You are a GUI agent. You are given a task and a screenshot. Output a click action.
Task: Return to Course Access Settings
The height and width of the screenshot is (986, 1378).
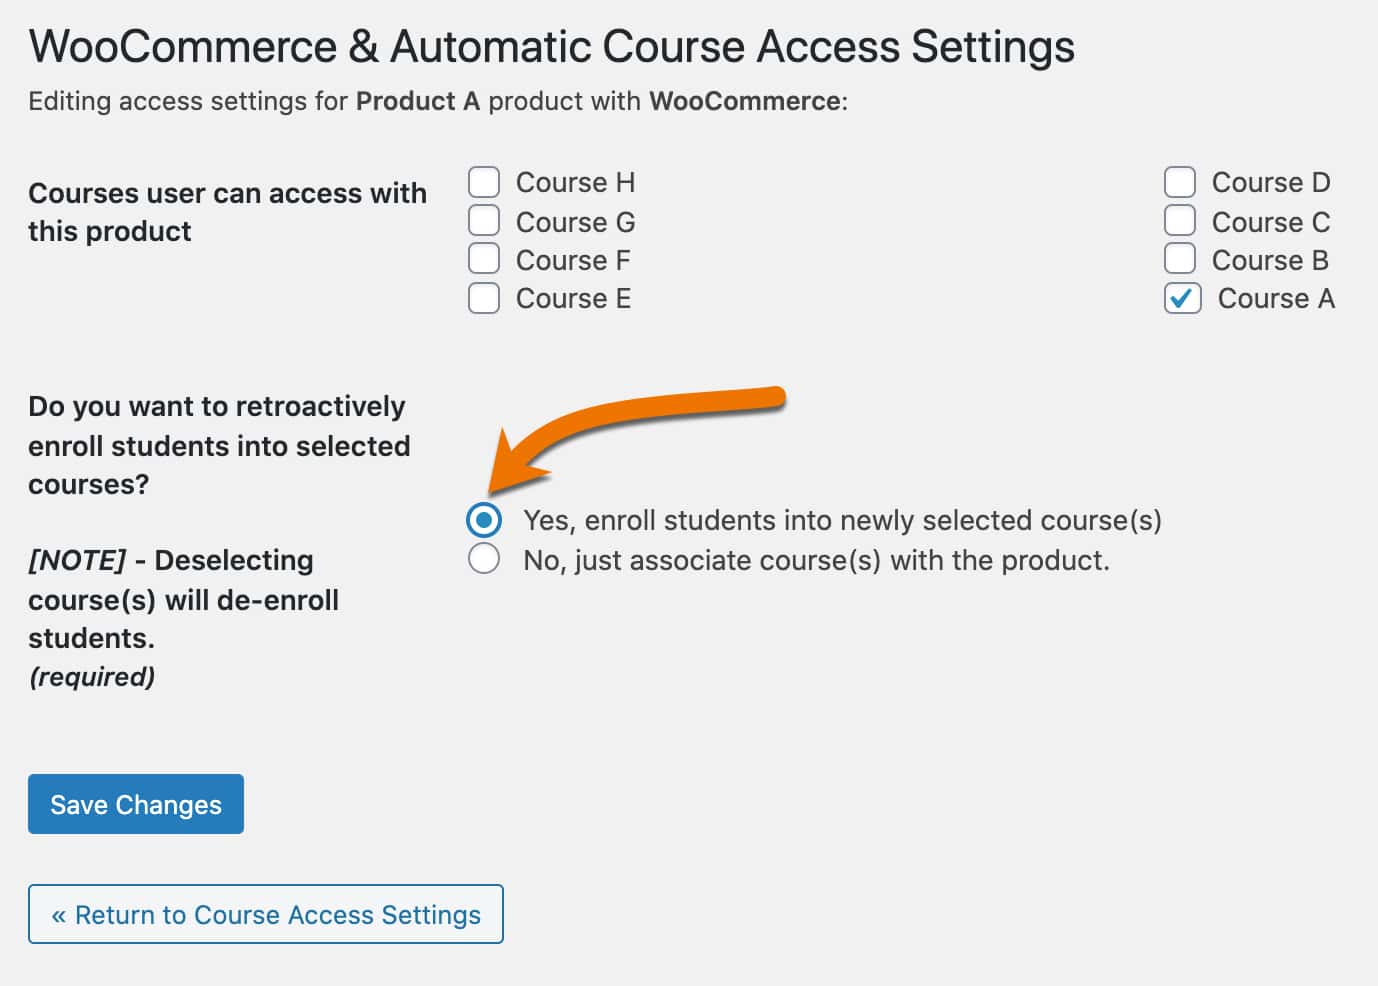[x=266, y=914]
